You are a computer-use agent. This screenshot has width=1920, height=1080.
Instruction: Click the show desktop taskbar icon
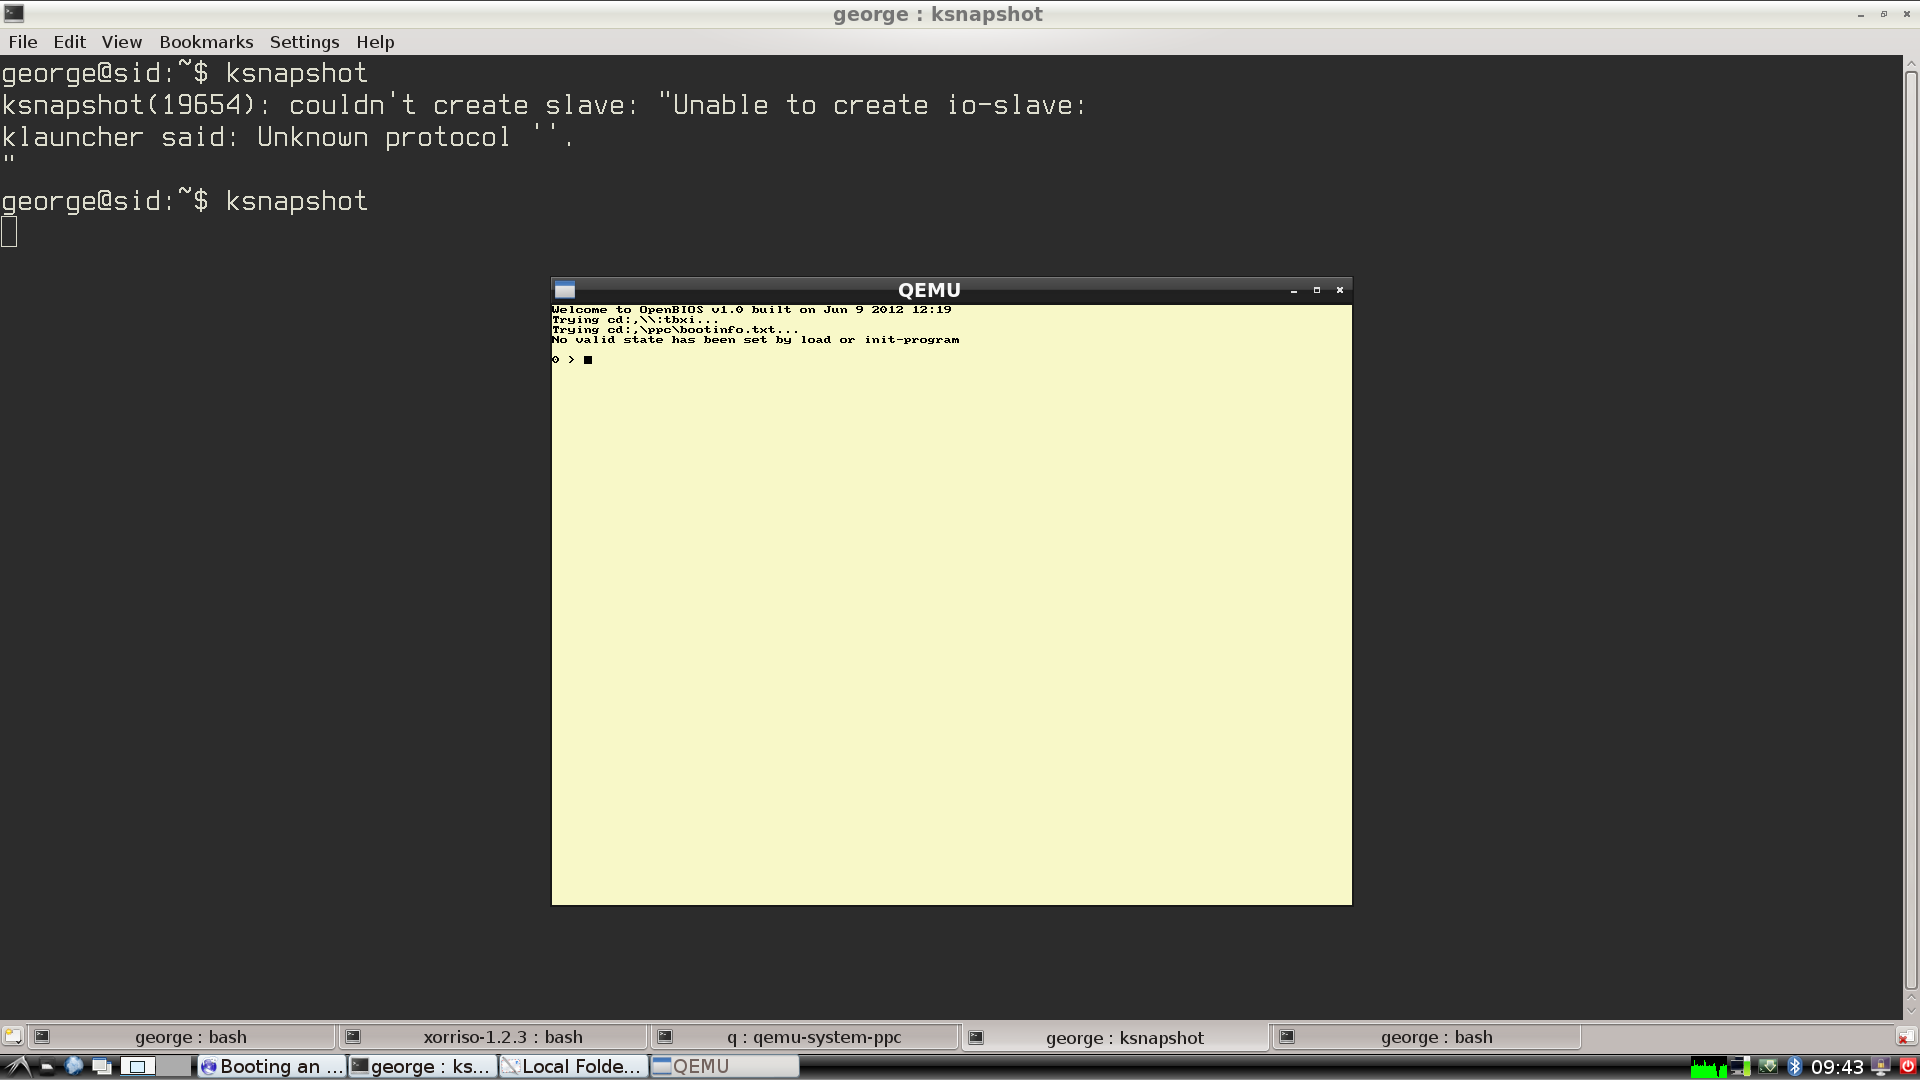tap(47, 1067)
